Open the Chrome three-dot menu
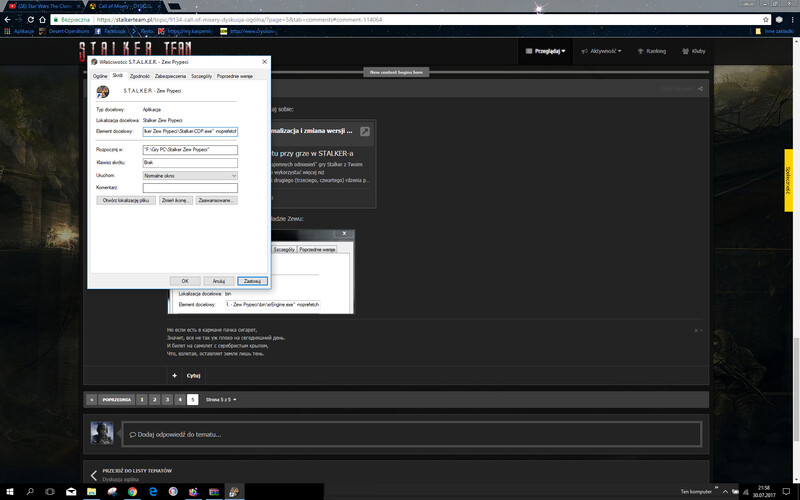The width and height of the screenshot is (800, 500). point(793,19)
